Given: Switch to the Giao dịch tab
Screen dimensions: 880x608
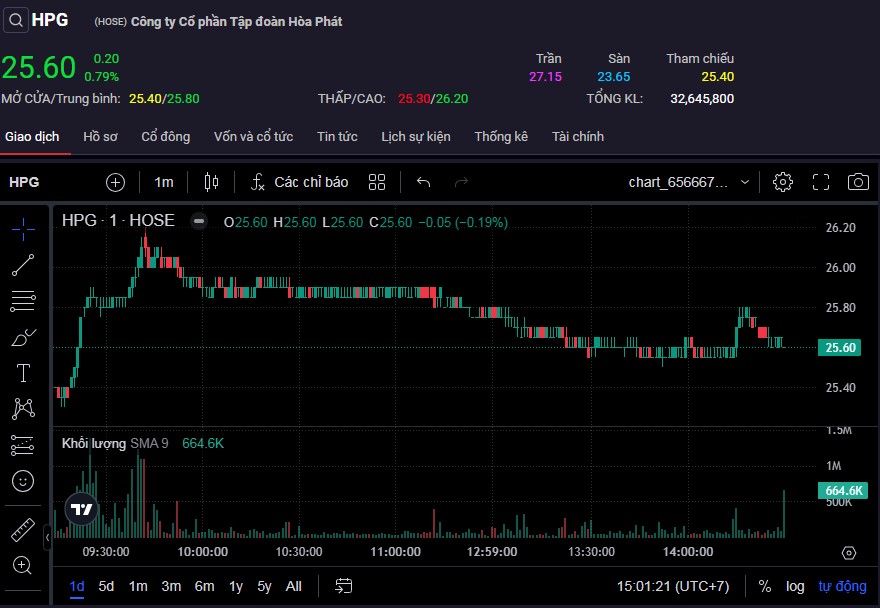Looking at the screenshot, I should 32,136.
